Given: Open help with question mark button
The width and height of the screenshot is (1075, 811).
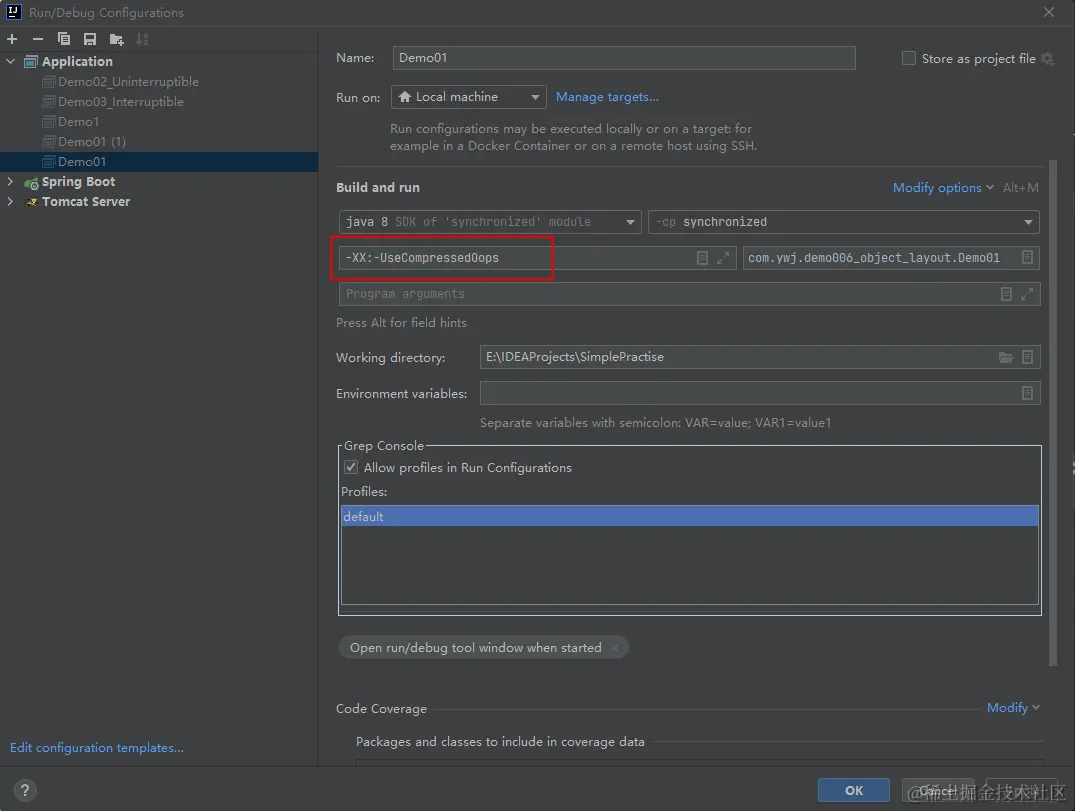Looking at the screenshot, I should [25, 790].
